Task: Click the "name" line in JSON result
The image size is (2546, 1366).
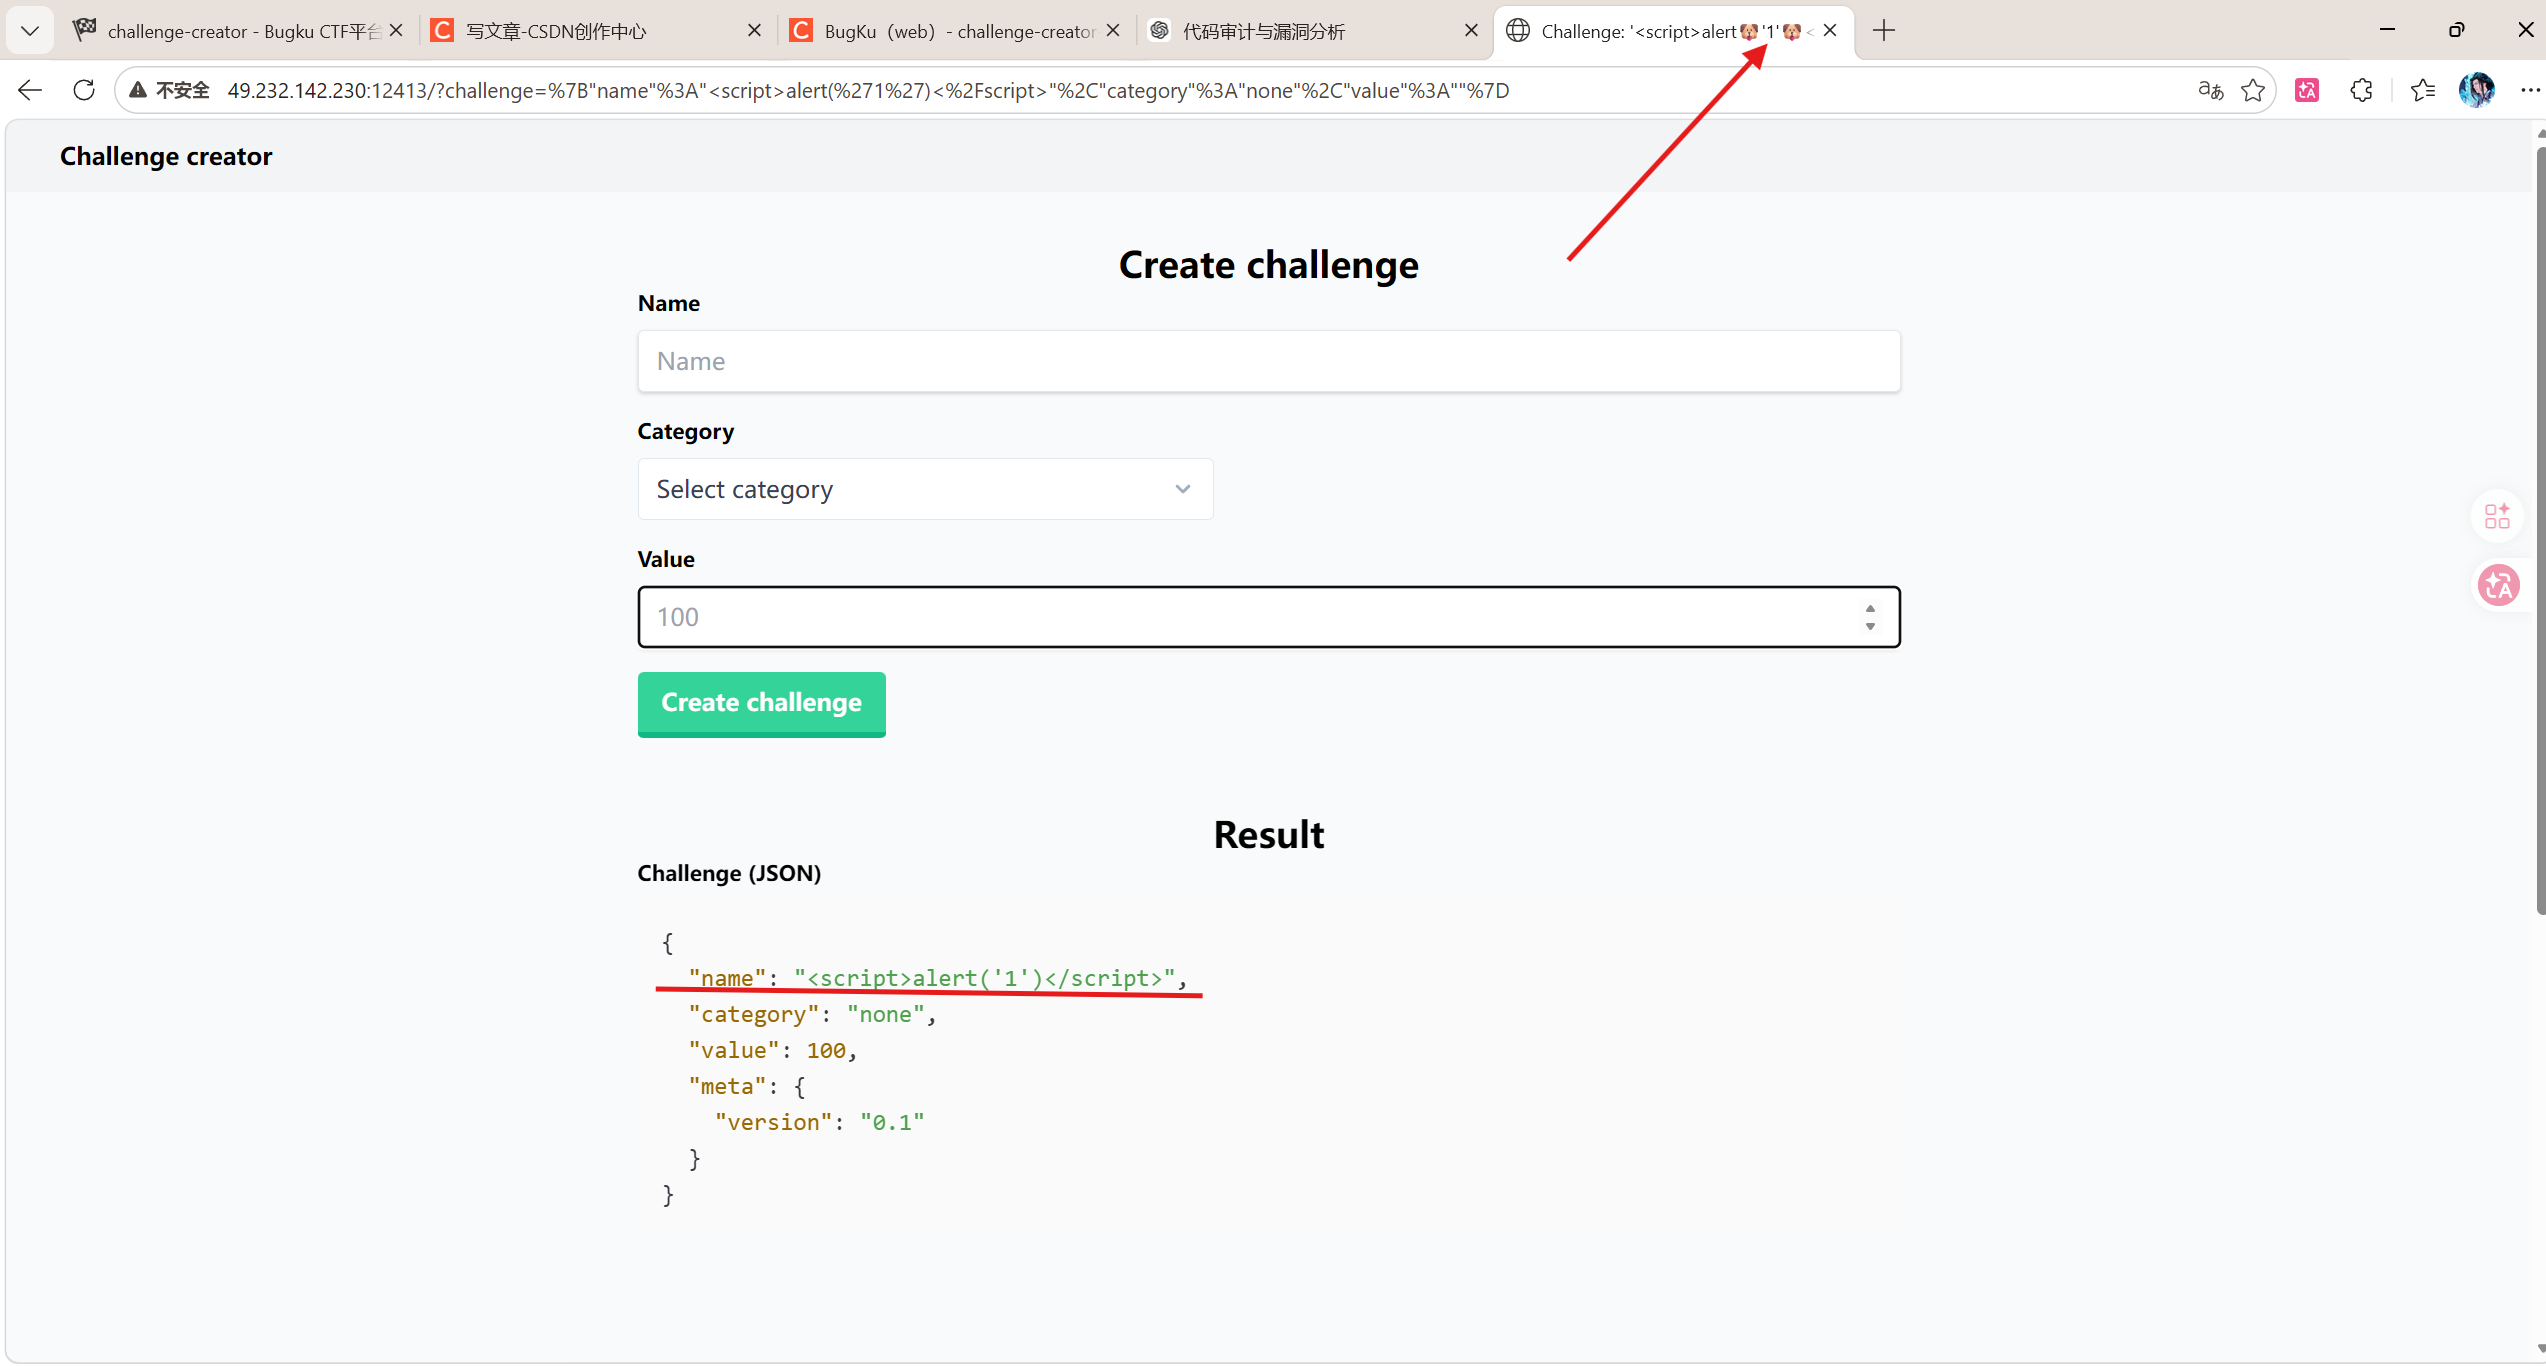Action: [938, 978]
